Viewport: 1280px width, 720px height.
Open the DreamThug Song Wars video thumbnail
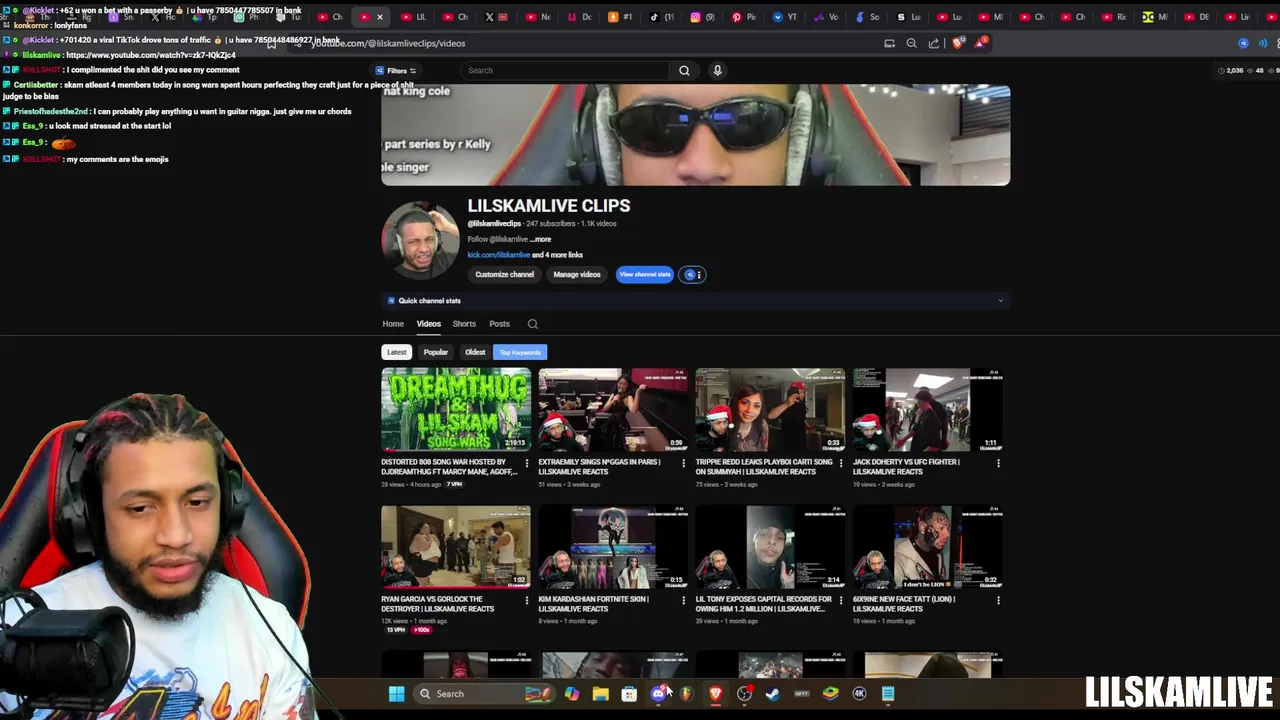point(456,410)
